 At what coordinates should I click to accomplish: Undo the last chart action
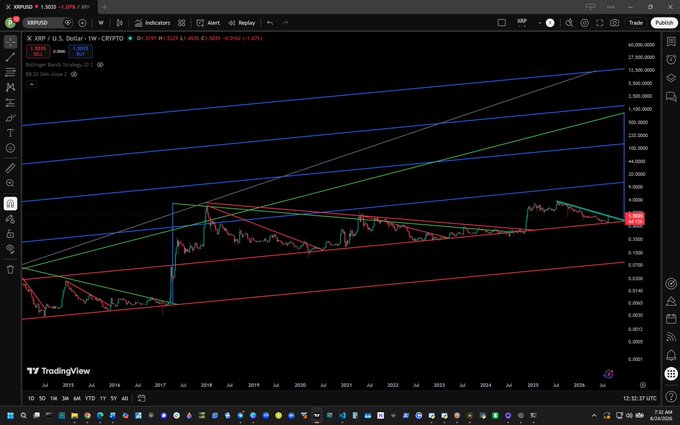pyautogui.click(x=270, y=23)
